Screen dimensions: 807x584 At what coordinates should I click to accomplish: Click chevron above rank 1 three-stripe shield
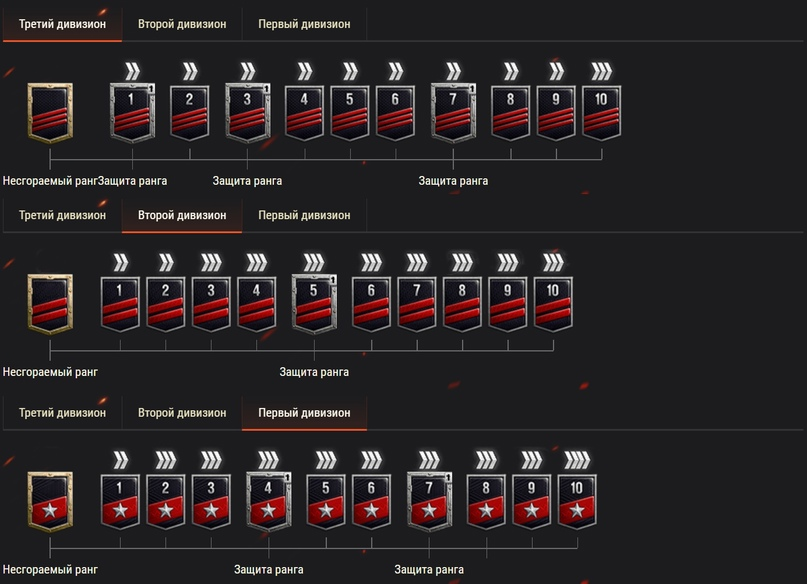coord(132,71)
